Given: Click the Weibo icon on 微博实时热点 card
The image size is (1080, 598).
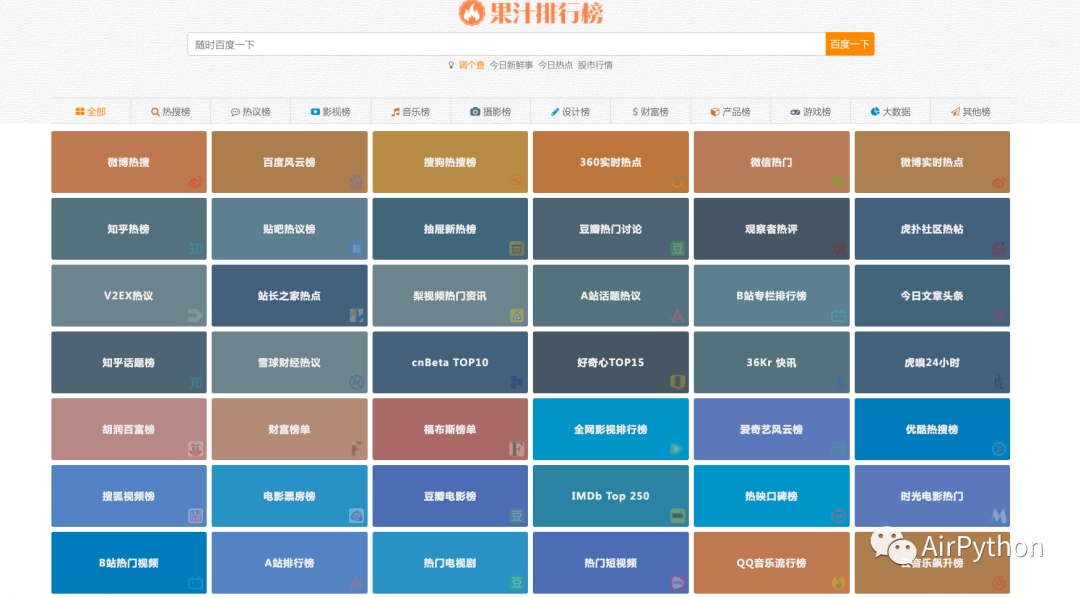Looking at the screenshot, I should coord(999,183).
